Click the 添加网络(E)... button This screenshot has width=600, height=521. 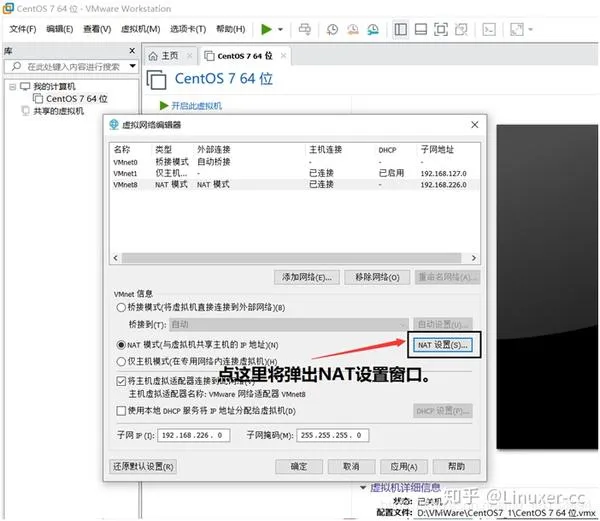307,277
